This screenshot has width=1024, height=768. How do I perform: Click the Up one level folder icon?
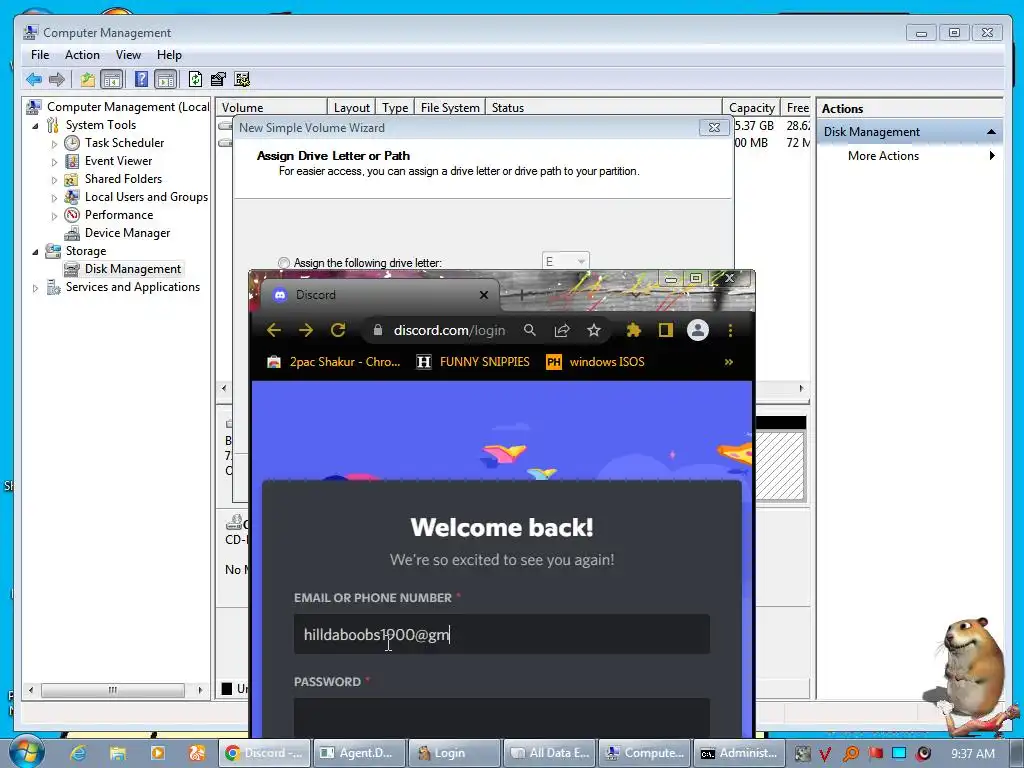point(88,80)
